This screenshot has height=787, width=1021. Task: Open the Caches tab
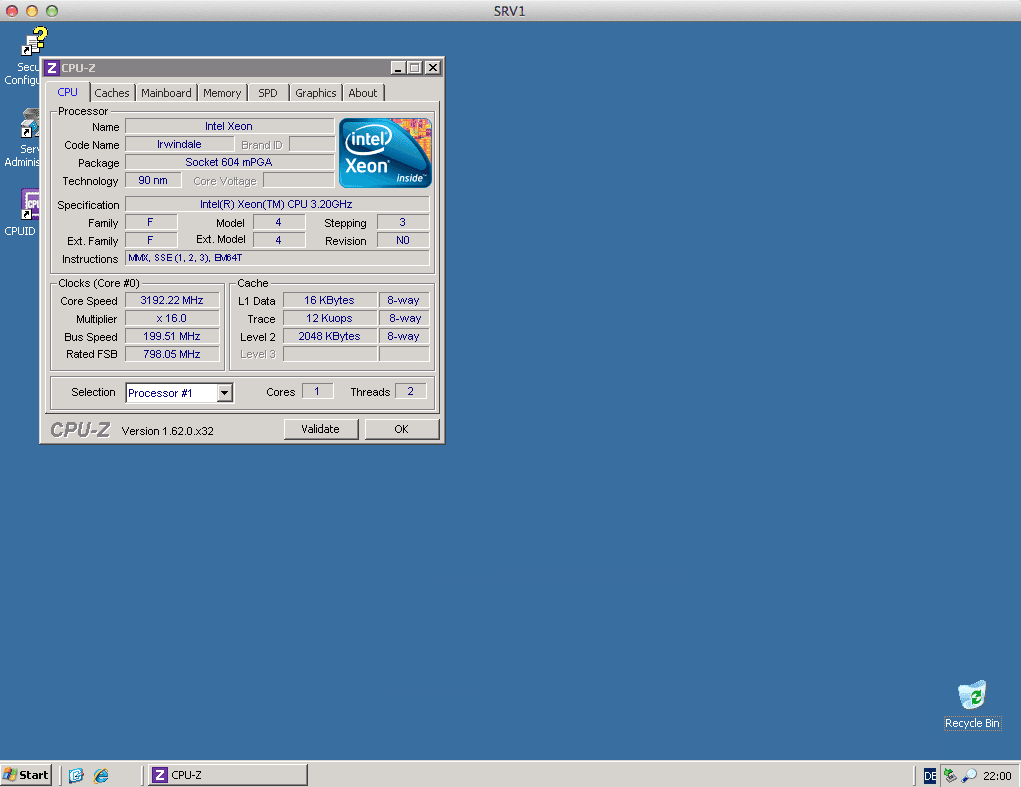[x=112, y=93]
